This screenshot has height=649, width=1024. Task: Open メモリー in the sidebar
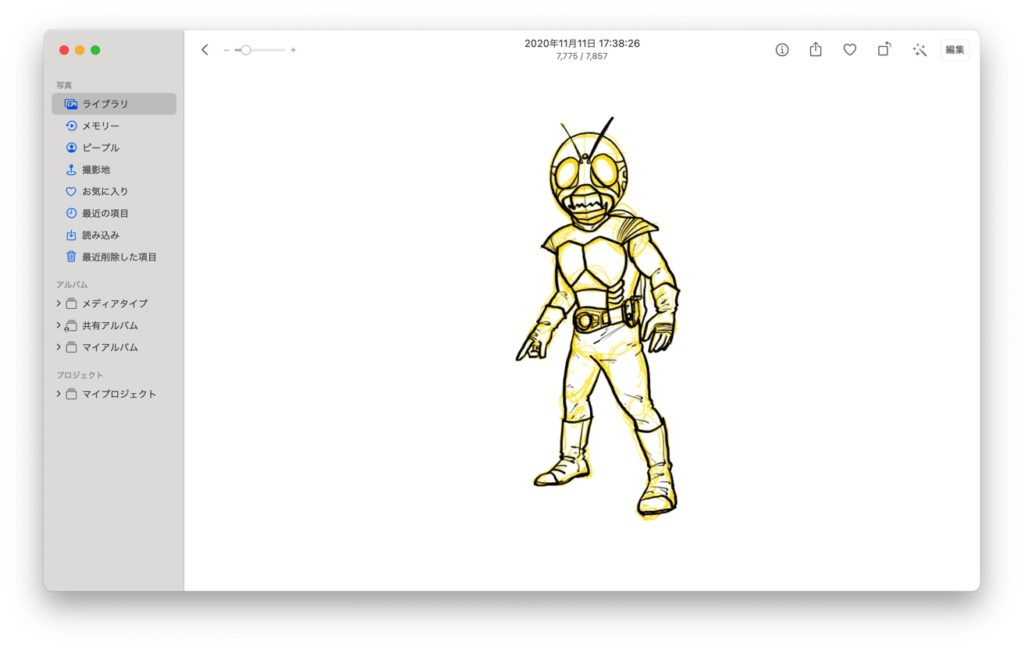point(114,125)
